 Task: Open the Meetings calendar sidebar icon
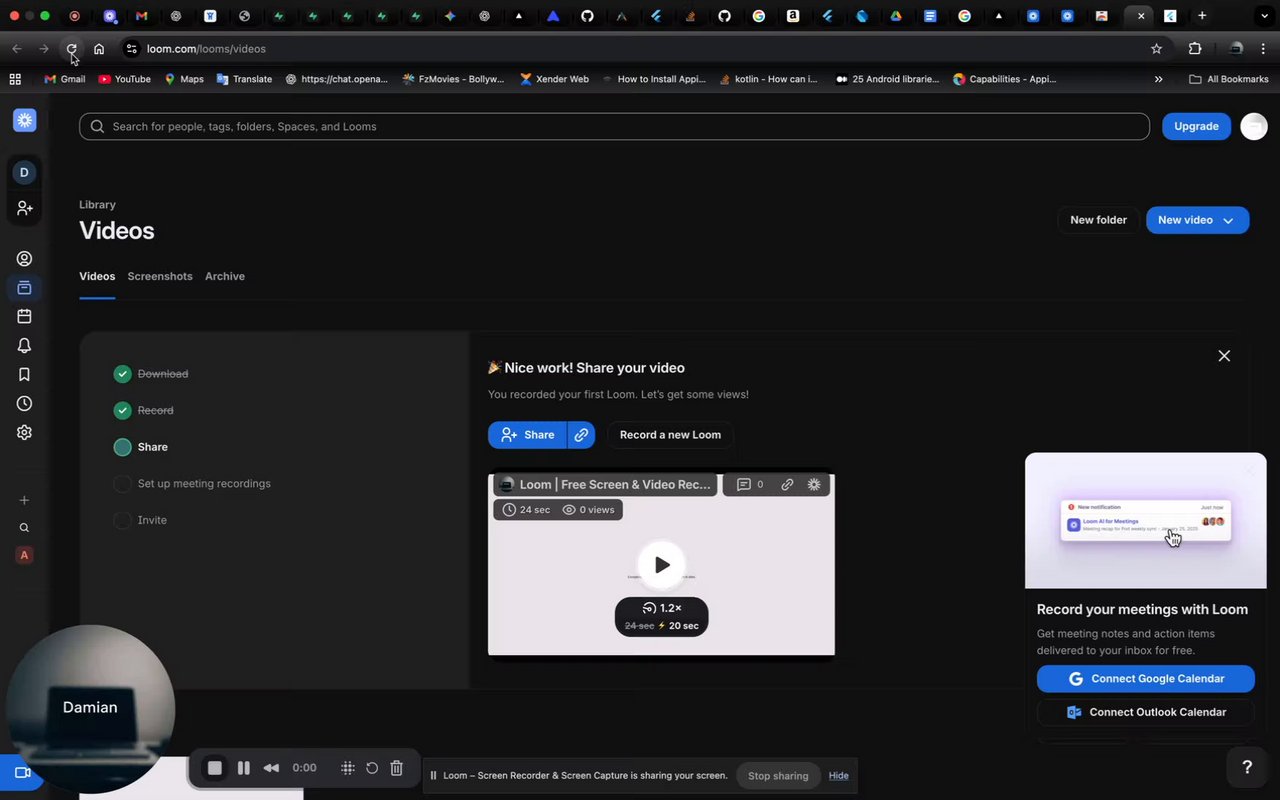pos(25,317)
